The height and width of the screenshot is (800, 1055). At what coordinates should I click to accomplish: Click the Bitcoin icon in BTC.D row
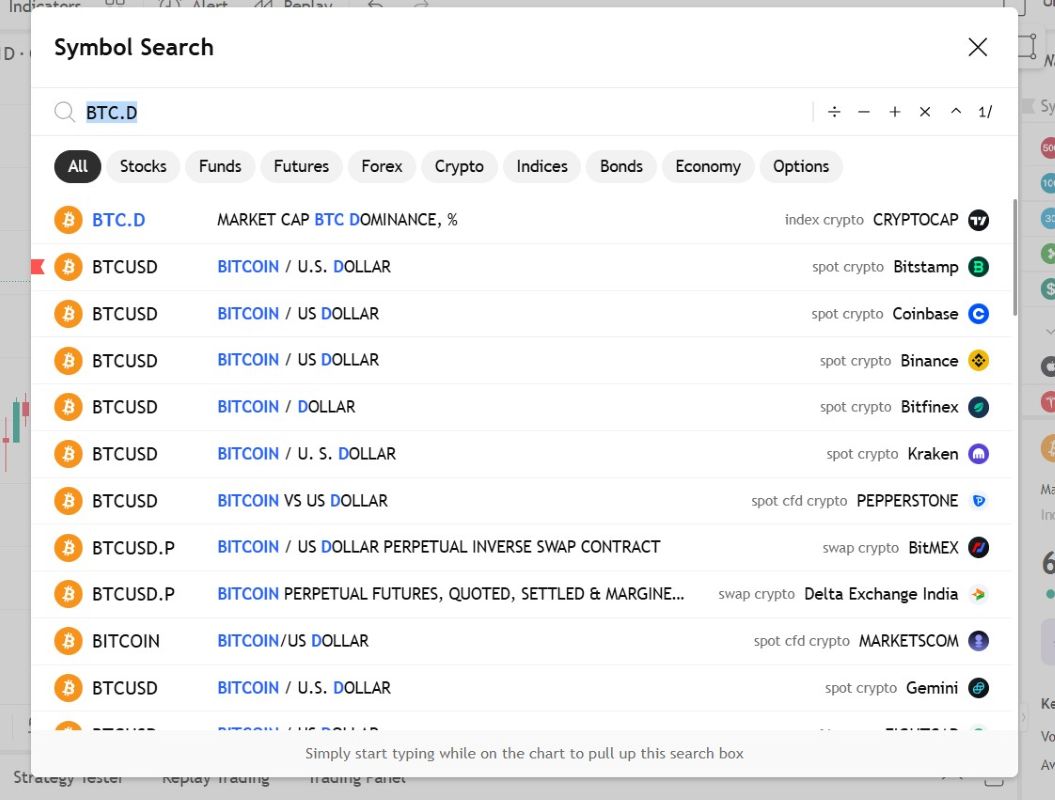point(68,220)
